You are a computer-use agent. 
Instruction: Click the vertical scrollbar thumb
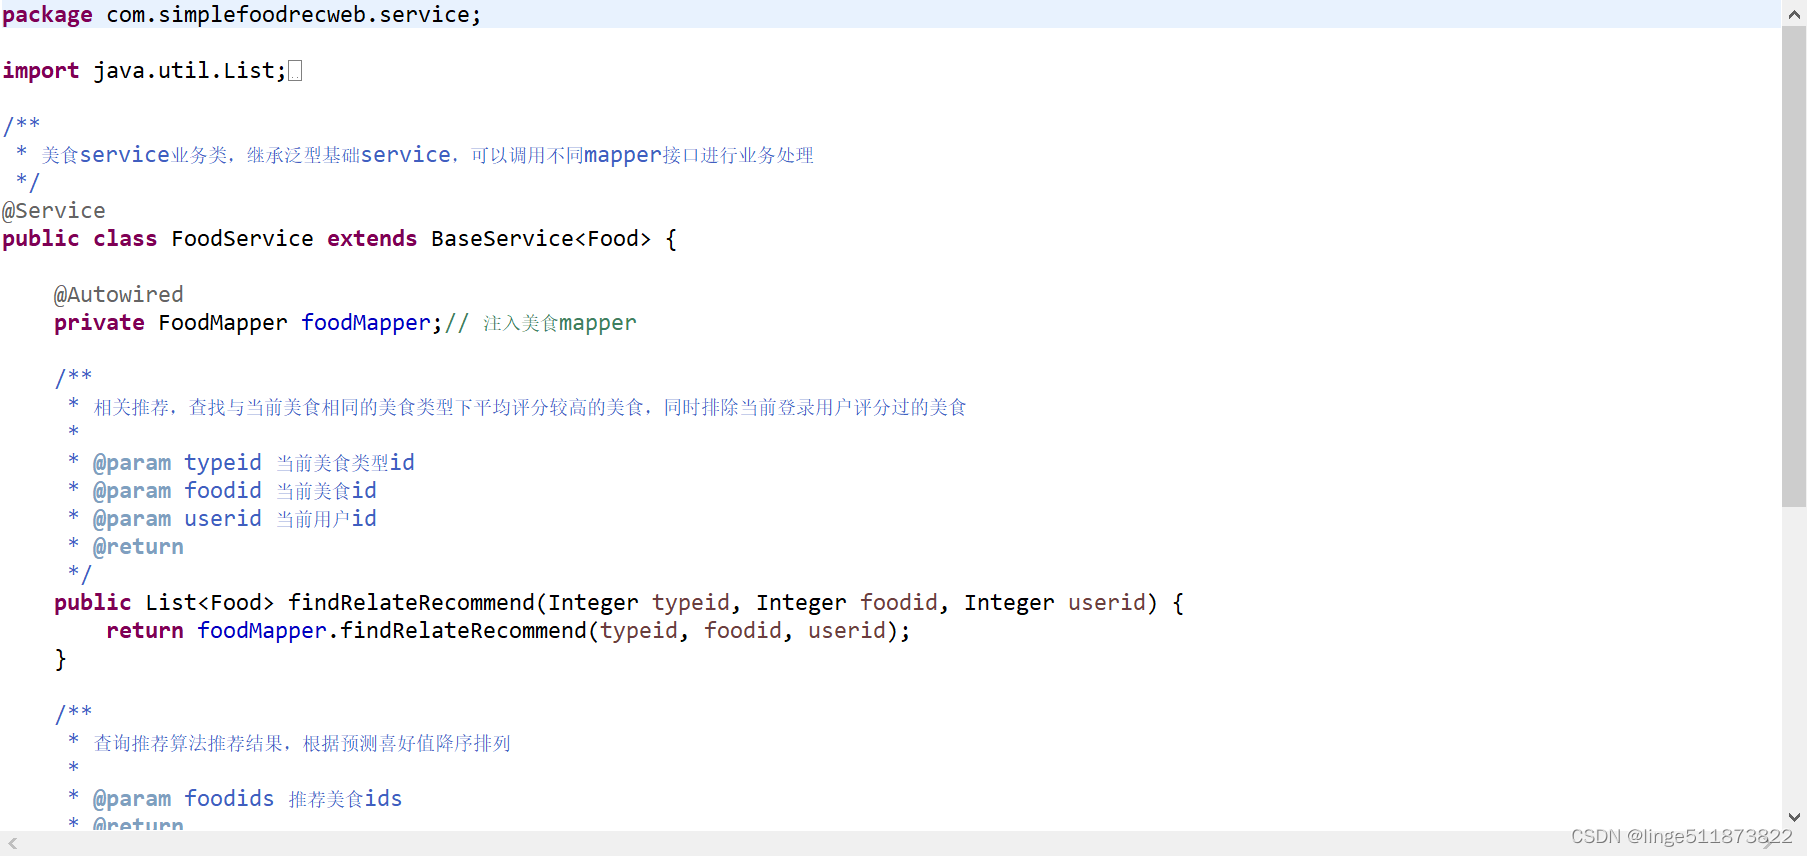1794,267
